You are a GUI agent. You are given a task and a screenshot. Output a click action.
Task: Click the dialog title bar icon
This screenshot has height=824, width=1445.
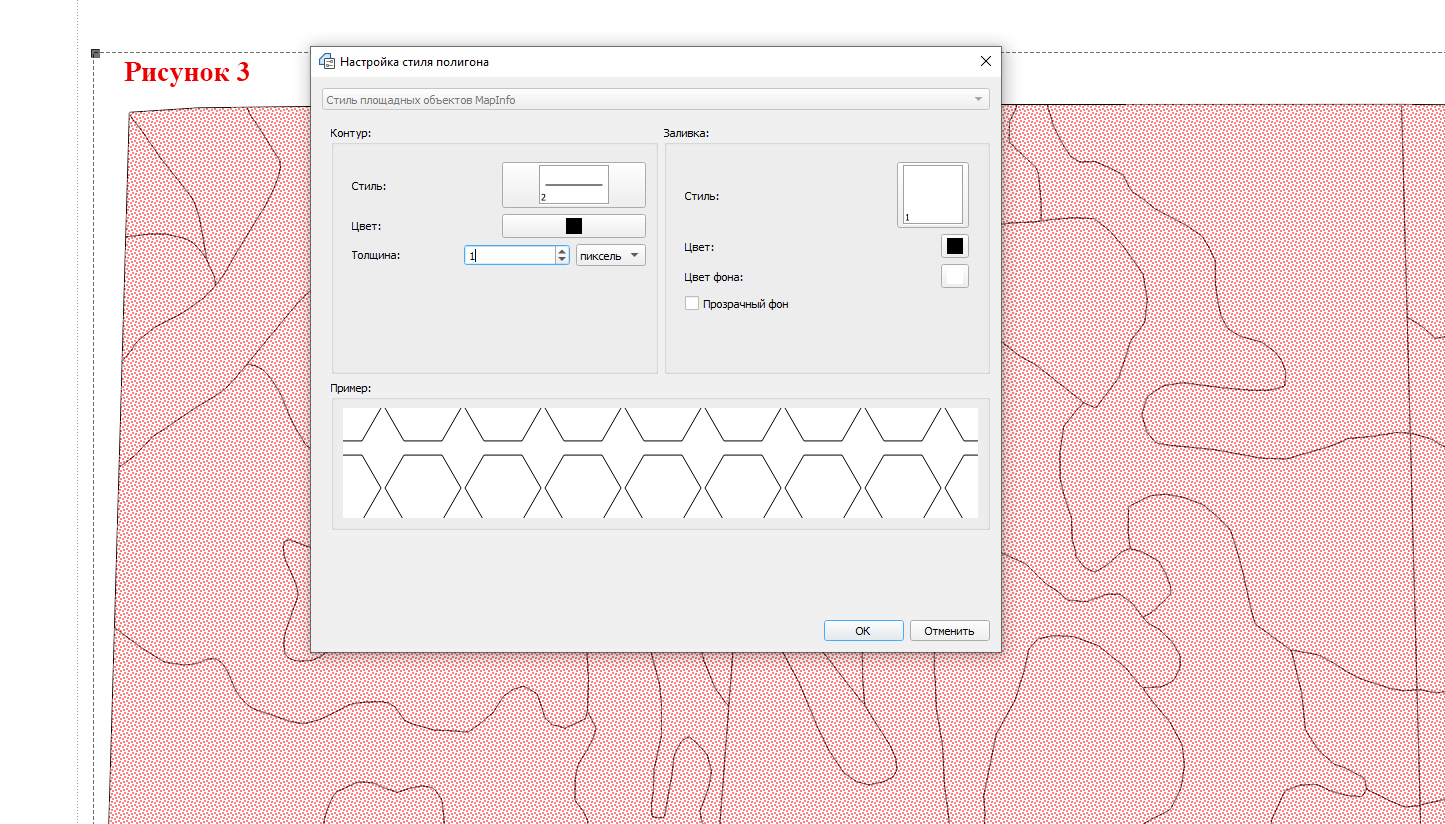[327, 62]
